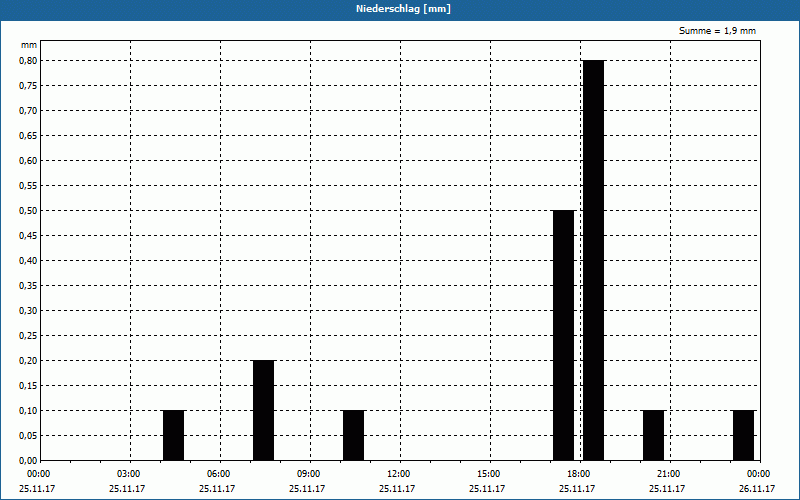Select the 0,00 y-axis label
Image resolution: width=800 pixels, height=500 pixels.
pyautogui.click(x=28, y=461)
